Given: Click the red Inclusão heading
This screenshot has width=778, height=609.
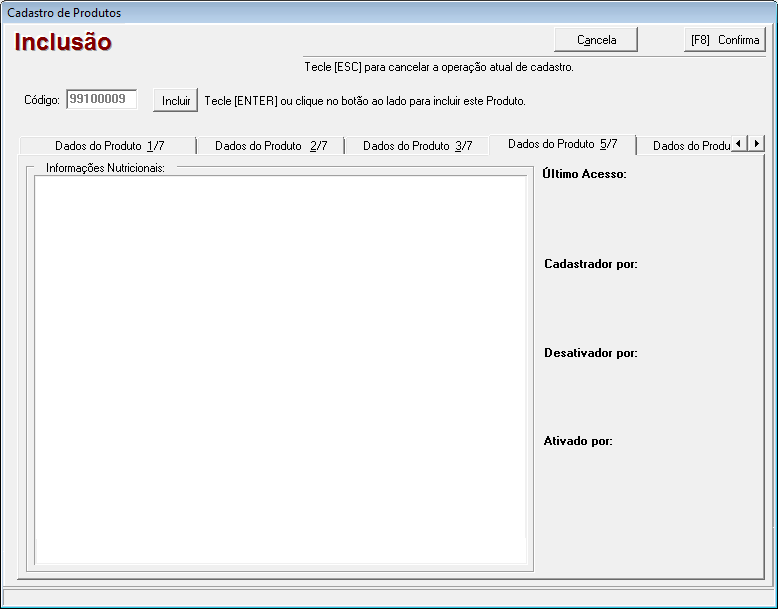Looking at the screenshot, I should (x=63, y=42).
